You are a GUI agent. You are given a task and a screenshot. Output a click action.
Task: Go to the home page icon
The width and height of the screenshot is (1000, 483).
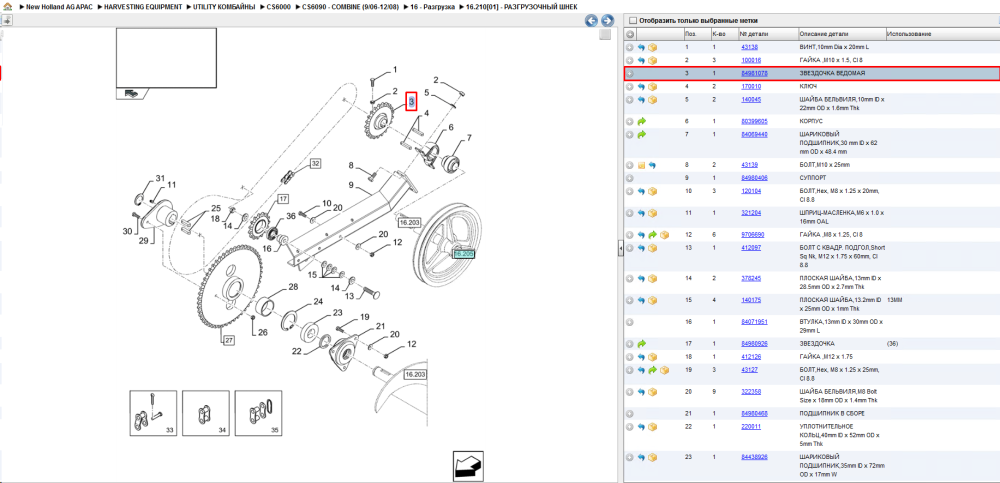click(x=8, y=7)
